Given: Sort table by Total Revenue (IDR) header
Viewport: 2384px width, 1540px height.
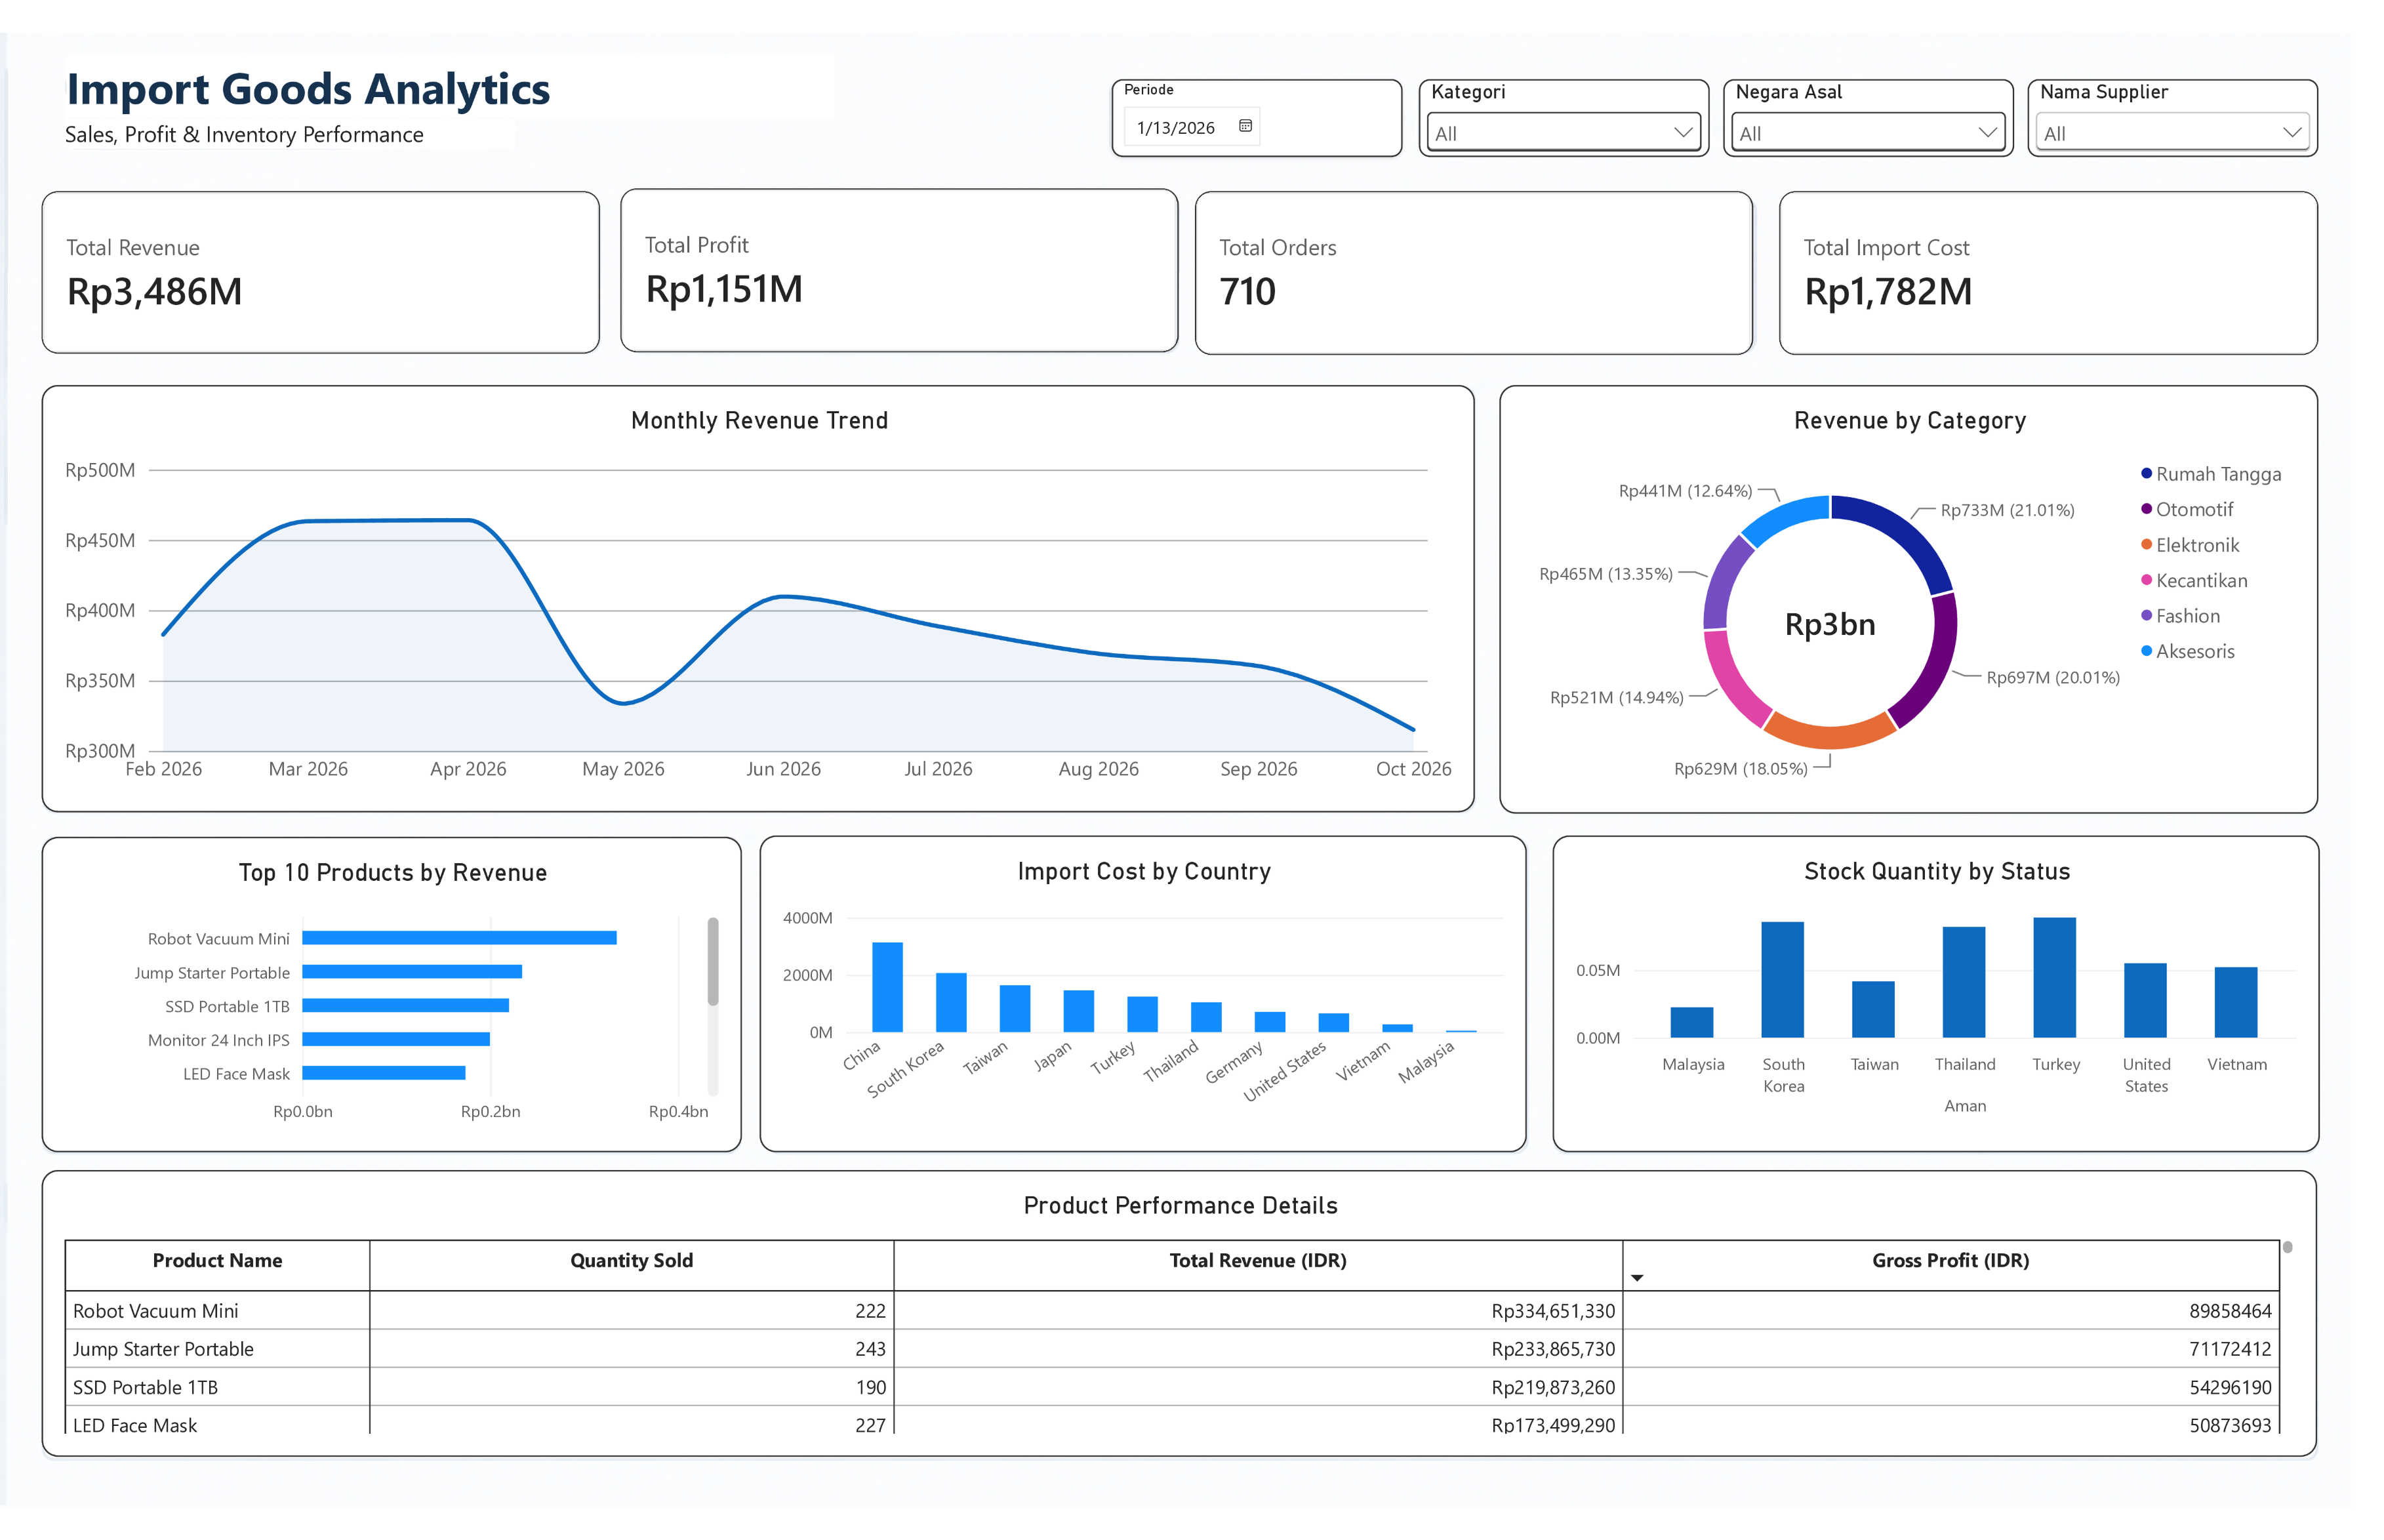Looking at the screenshot, I should (x=1258, y=1260).
